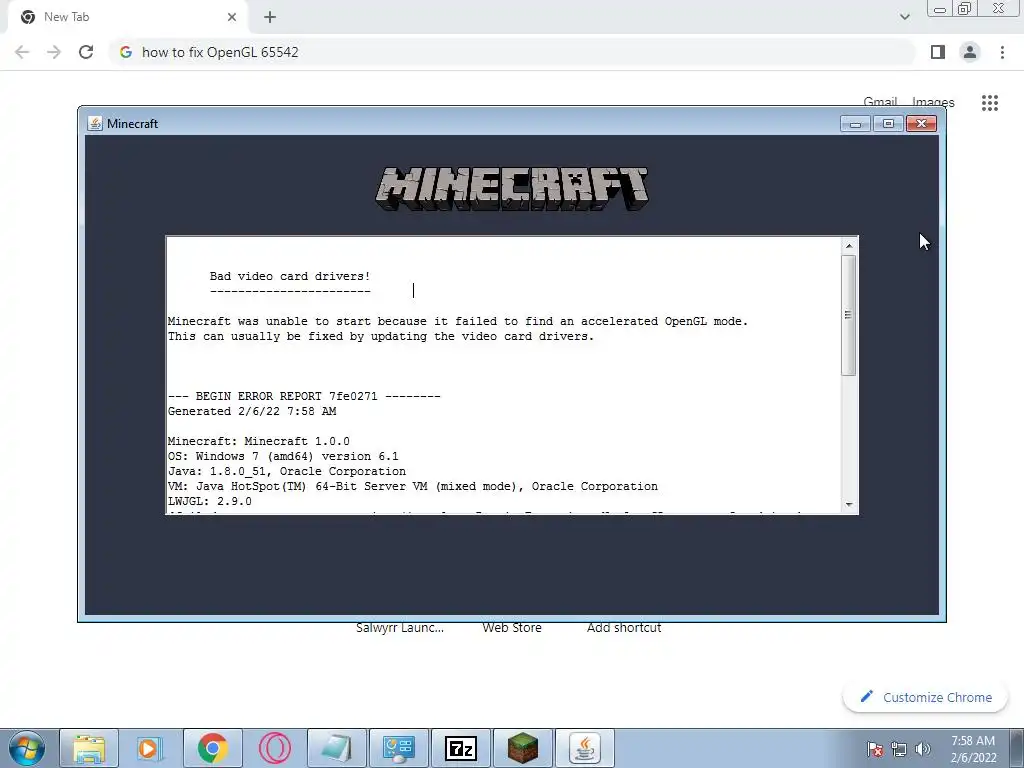
Task: Click the error report scrollbar thumb
Action: pos(849,315)
